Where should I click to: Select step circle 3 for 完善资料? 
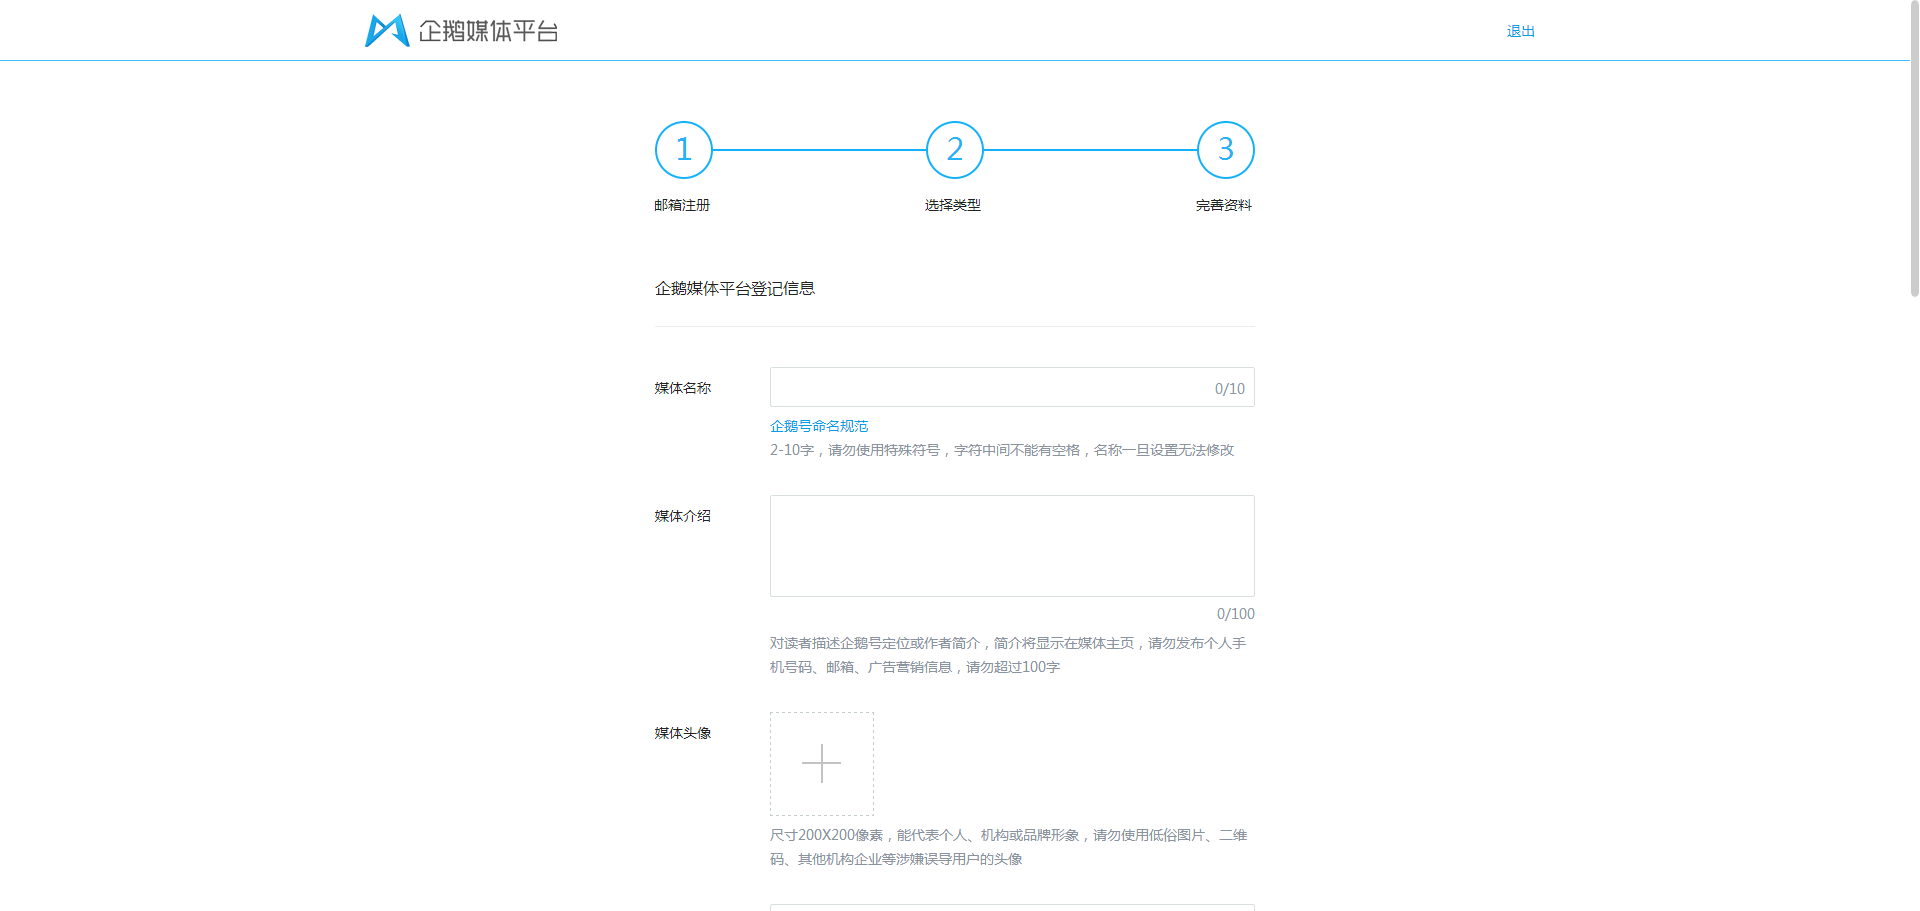[x=1224, y=150]
